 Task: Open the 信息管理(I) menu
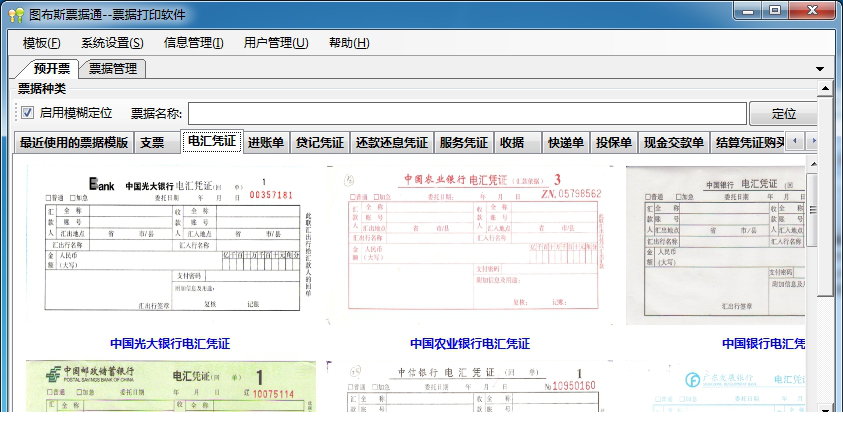[194, 43]
